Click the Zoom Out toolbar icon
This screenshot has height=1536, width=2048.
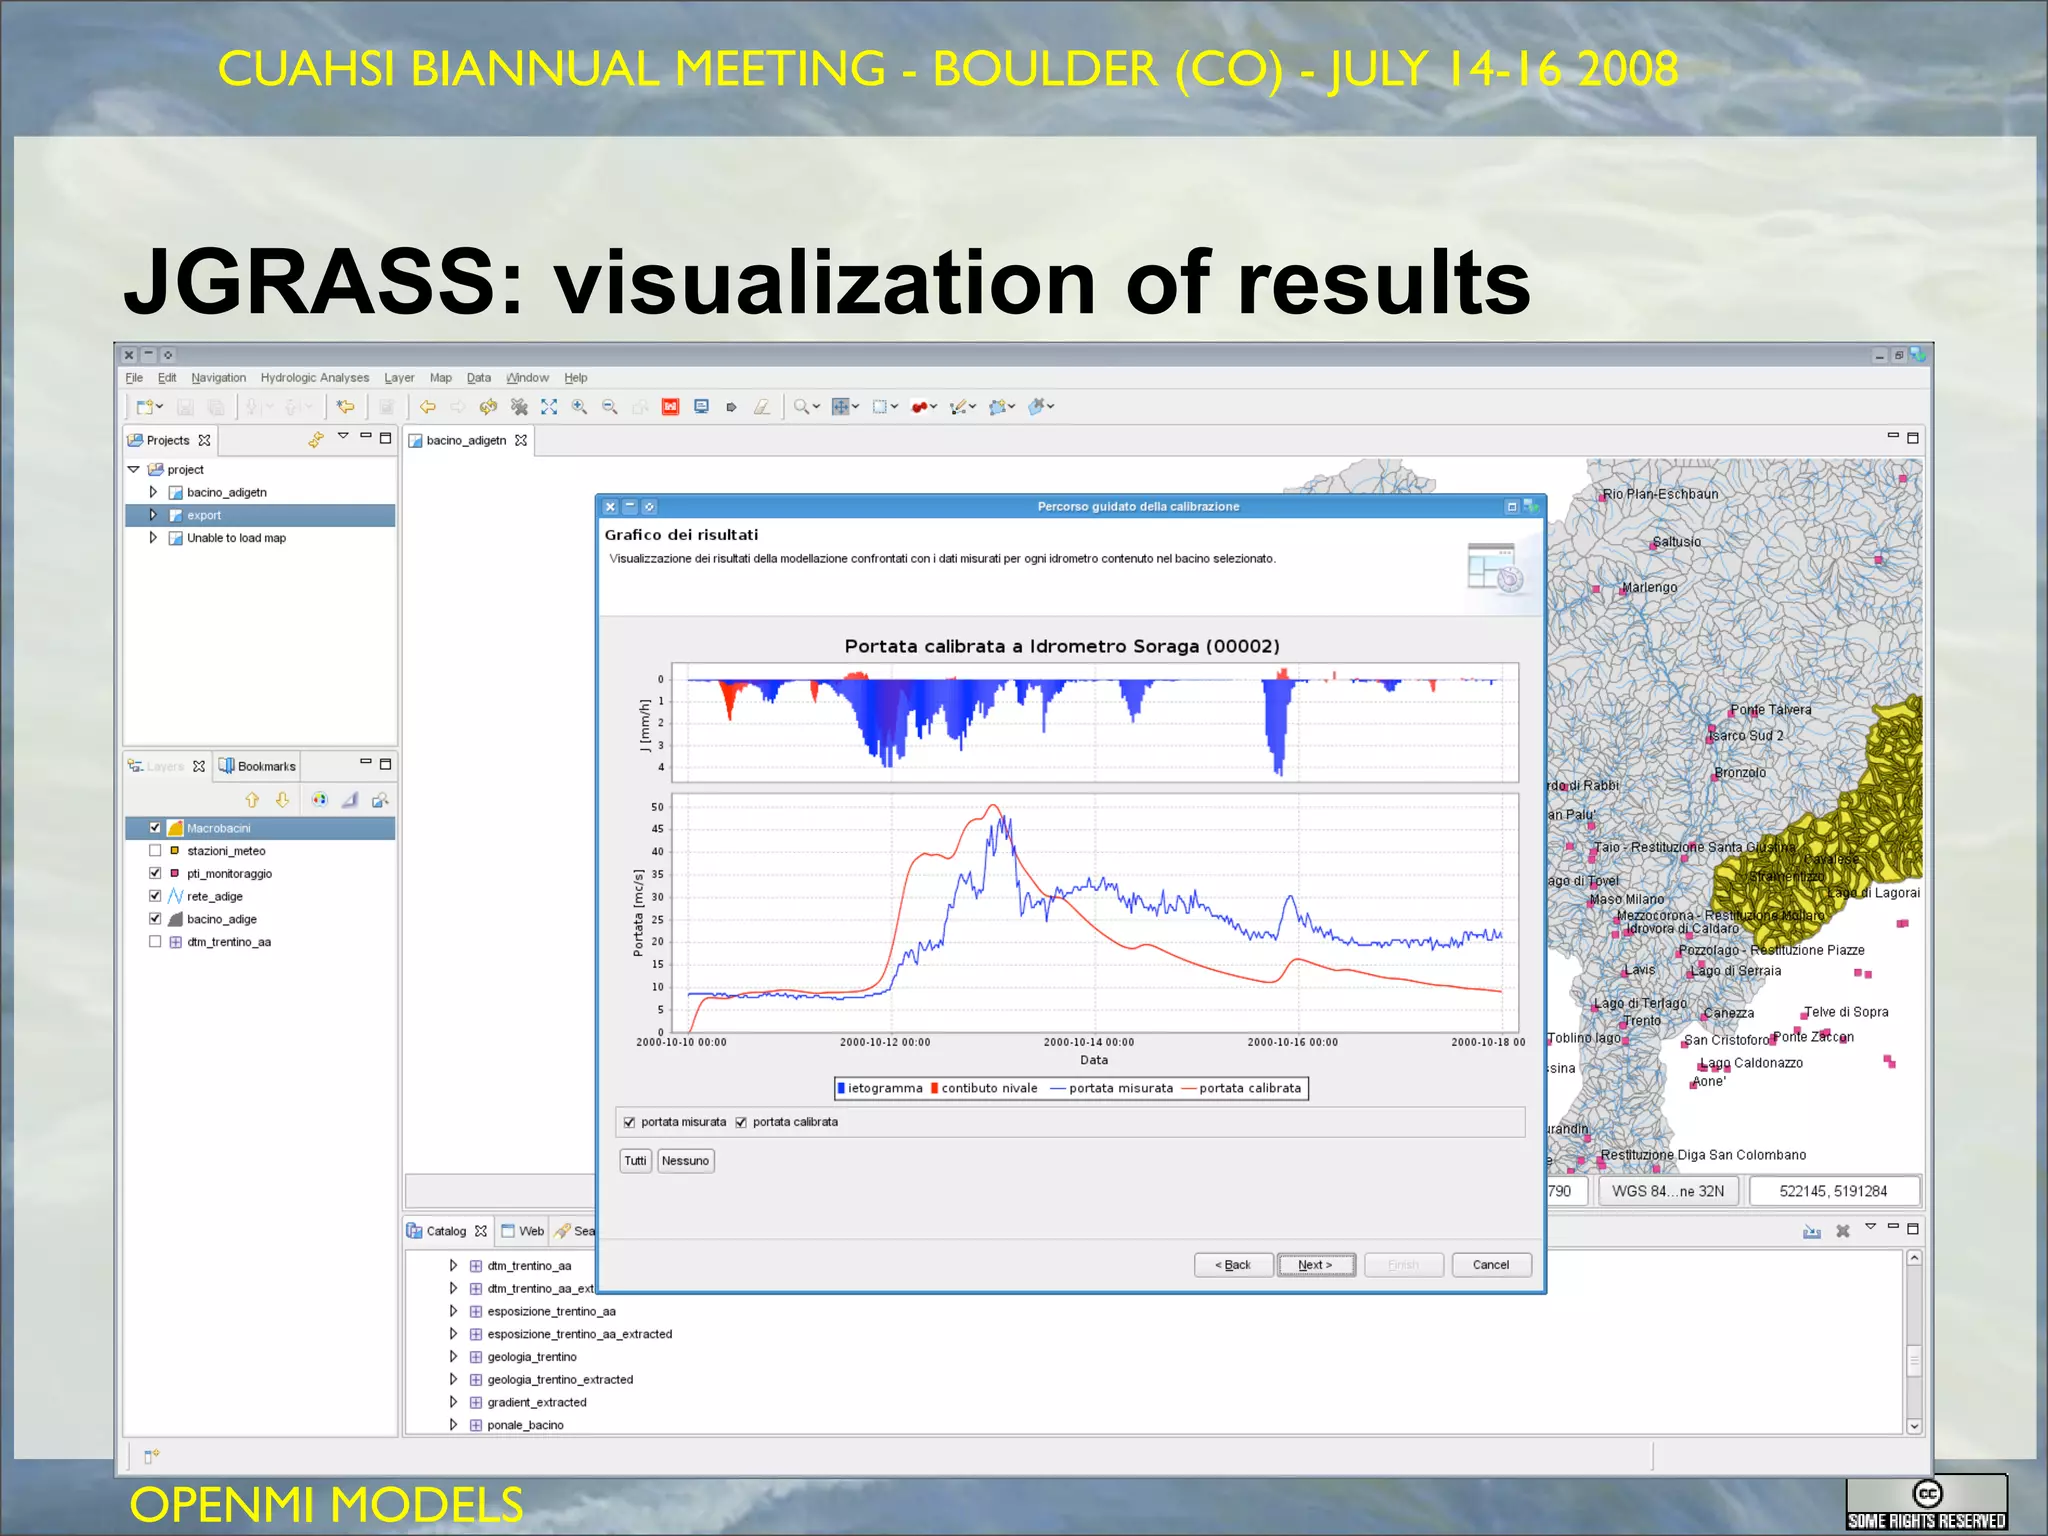tap(609, 407)
